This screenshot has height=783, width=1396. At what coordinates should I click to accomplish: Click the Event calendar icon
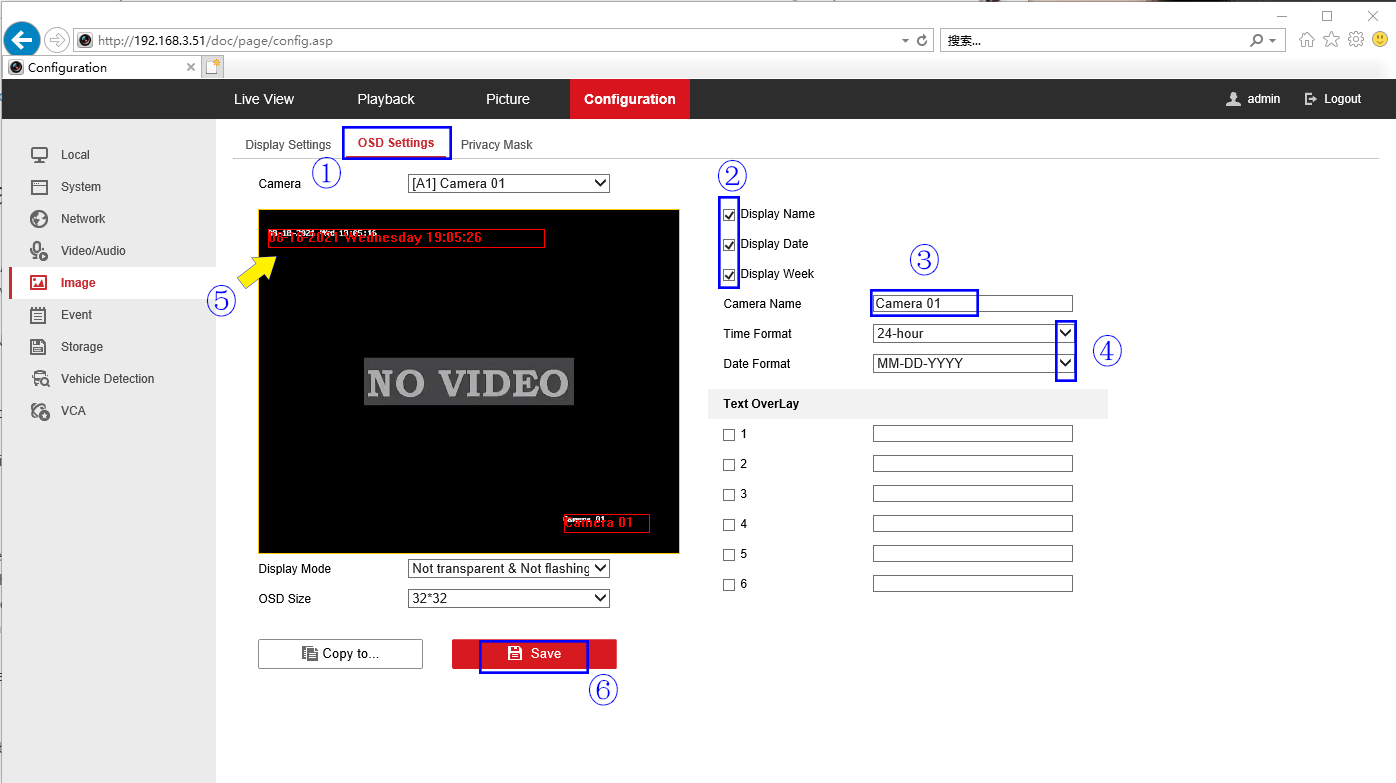point(40,315)
